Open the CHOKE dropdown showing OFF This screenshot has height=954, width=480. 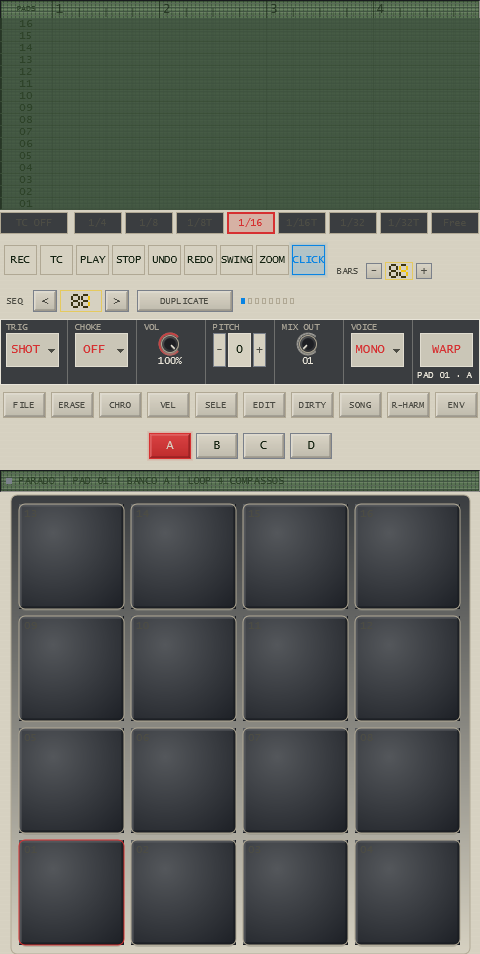click(x=101, y=350)
